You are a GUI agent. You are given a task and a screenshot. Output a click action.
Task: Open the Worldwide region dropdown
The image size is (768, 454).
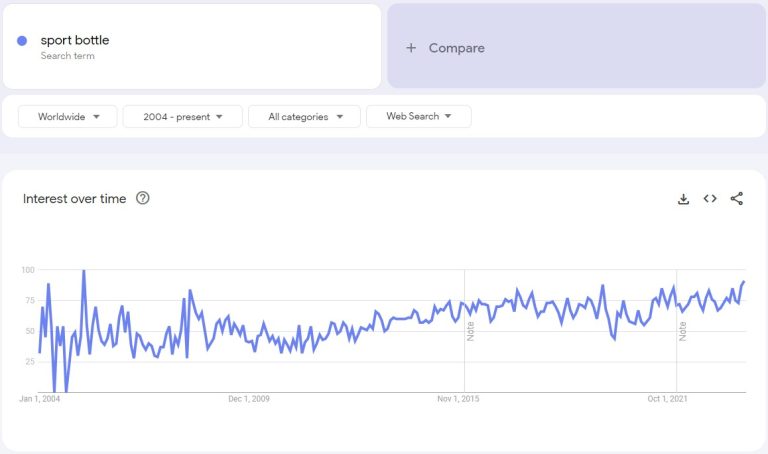coord(68,117)
